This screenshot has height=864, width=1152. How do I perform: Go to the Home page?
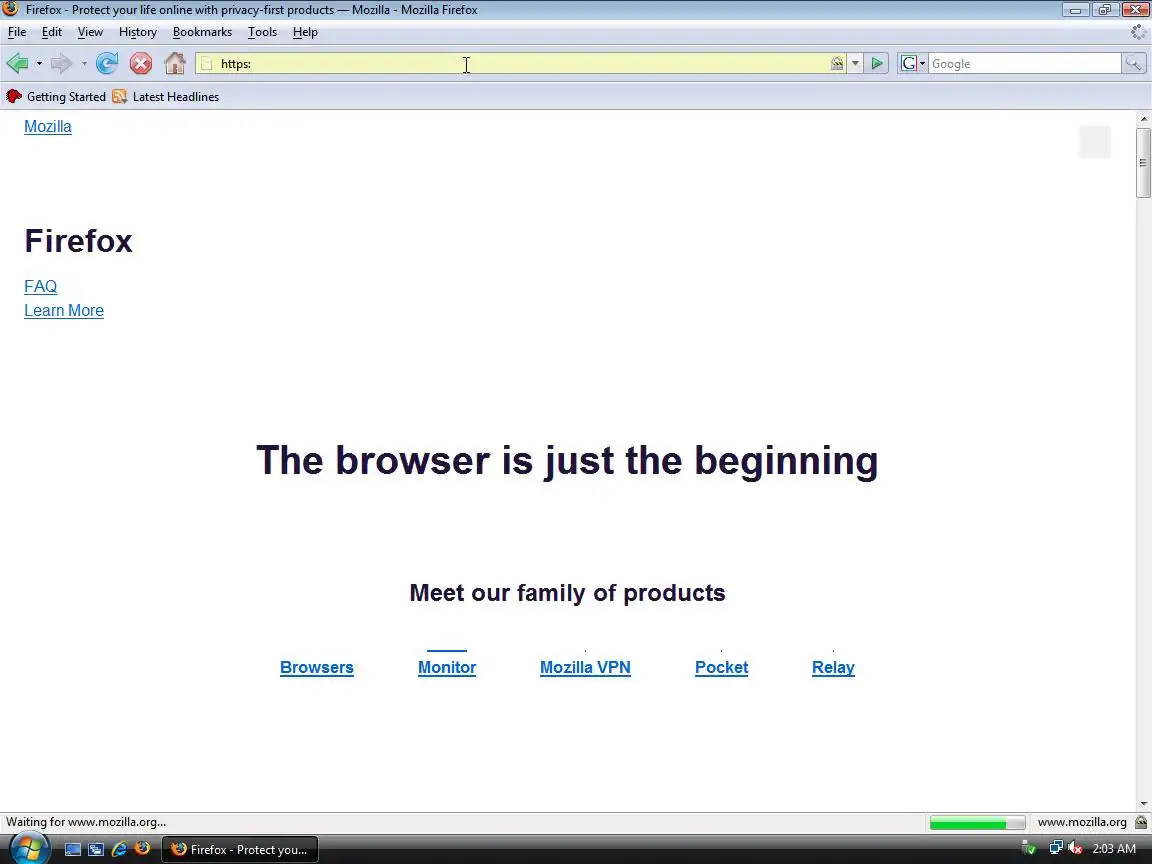point(175,64)
